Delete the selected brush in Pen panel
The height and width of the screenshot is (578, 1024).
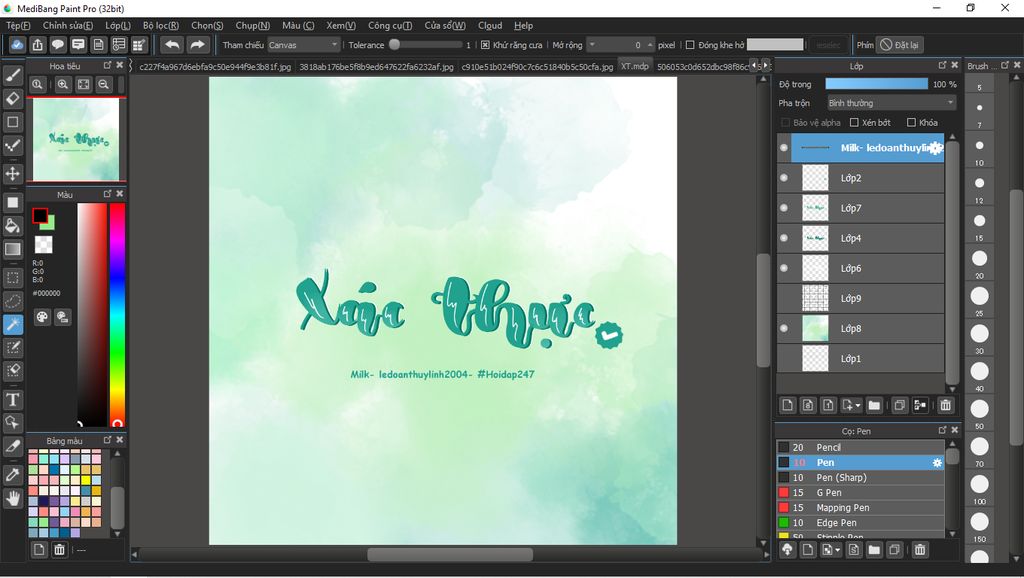920,550
